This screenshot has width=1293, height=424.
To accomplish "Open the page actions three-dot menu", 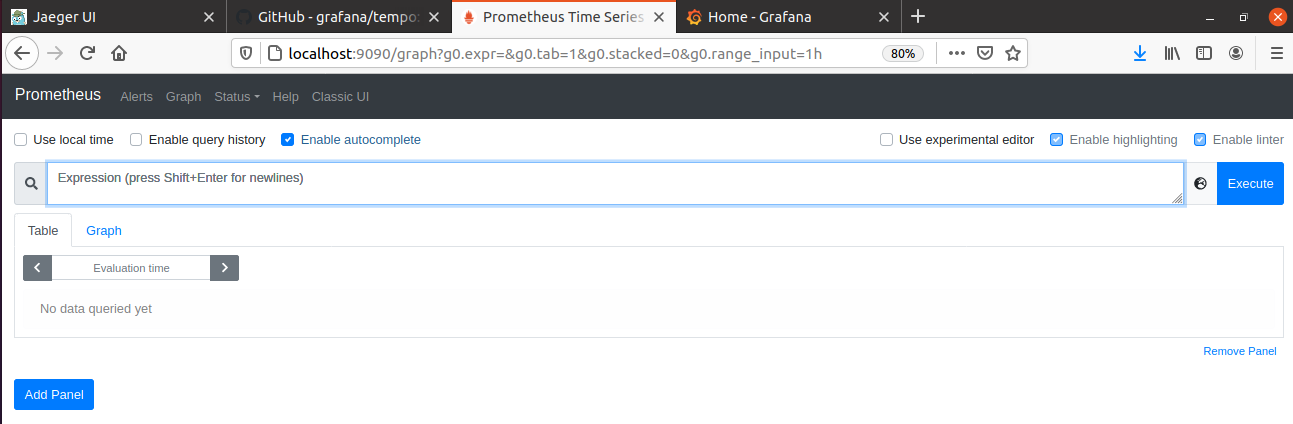I will click(x=957, y=53).
